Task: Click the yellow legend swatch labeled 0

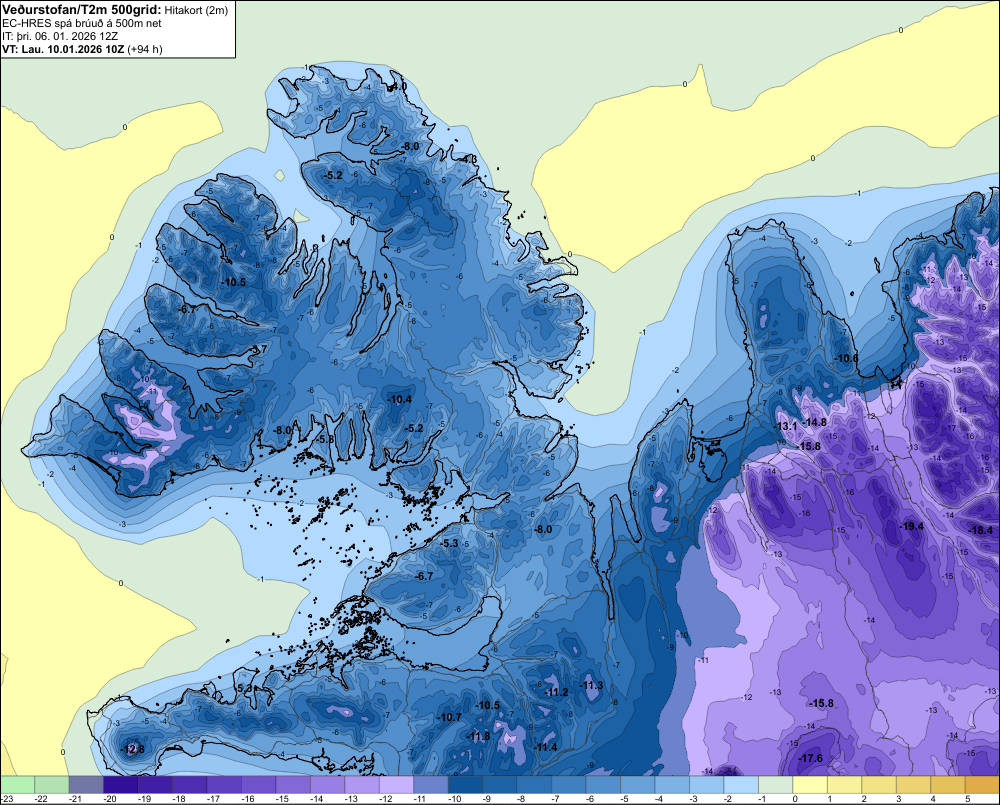Action: coord(809,785)
